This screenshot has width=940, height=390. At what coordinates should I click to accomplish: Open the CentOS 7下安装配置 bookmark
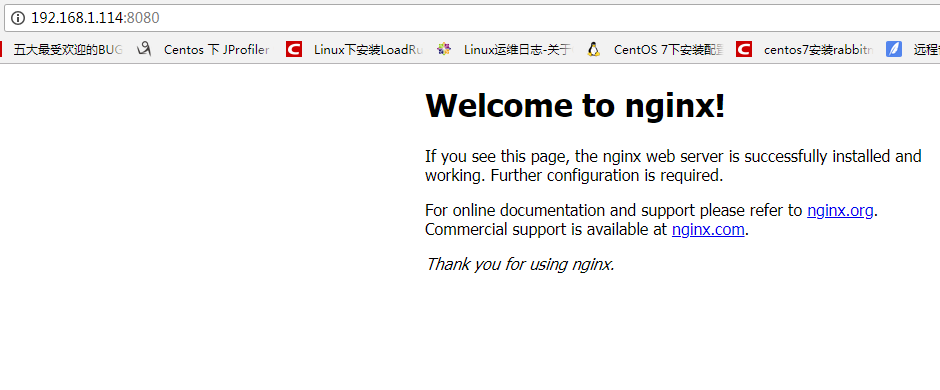668,50
